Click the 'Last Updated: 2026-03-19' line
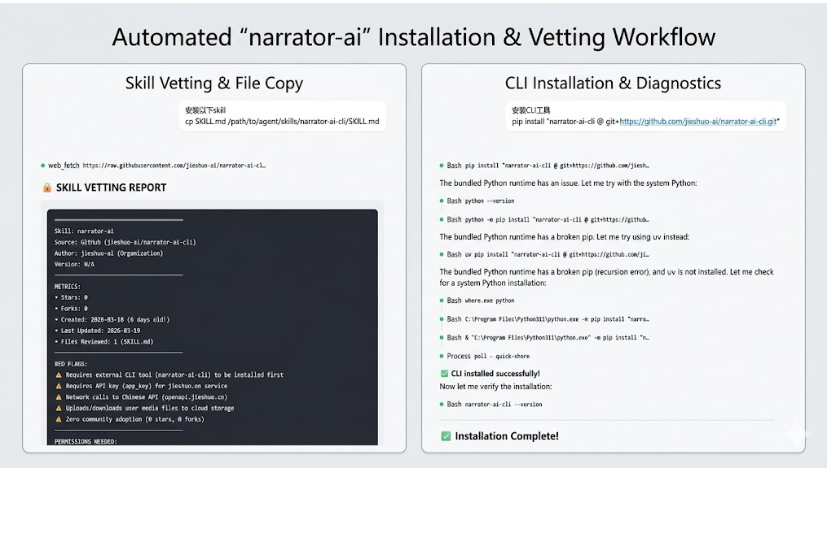This screenshot has height=551, width=827. pyautogui.click(x=98, y=331)
